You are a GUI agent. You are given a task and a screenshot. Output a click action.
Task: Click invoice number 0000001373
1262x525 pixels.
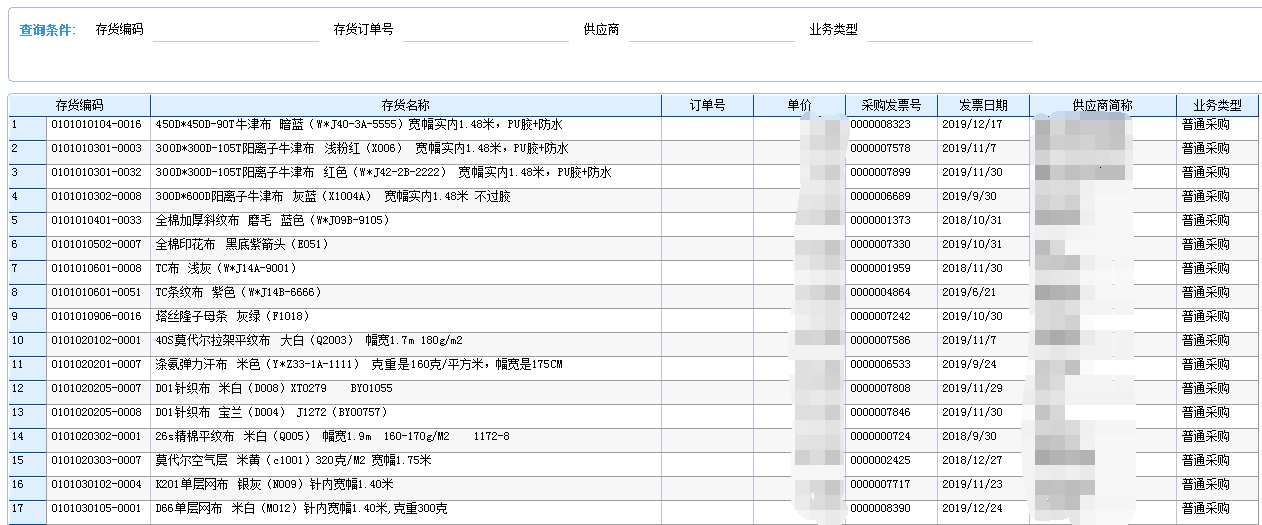pos(880,221)
